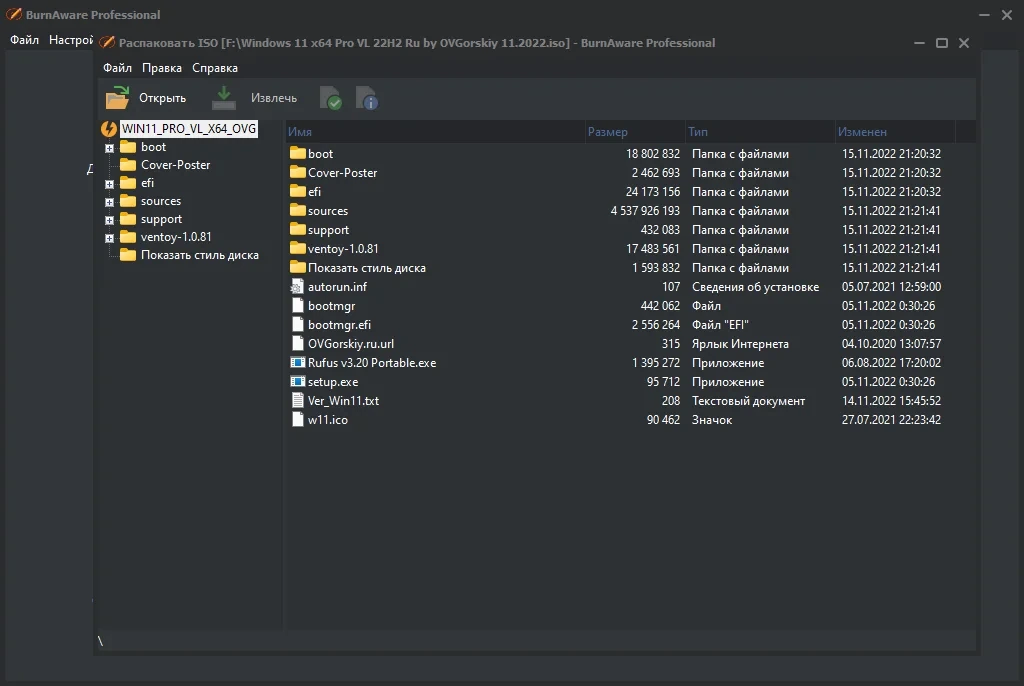The width and height of the screenshot is (1024, 686).
Task: Open Настройки menu in main BurnAware window
Action: [71, 40]
